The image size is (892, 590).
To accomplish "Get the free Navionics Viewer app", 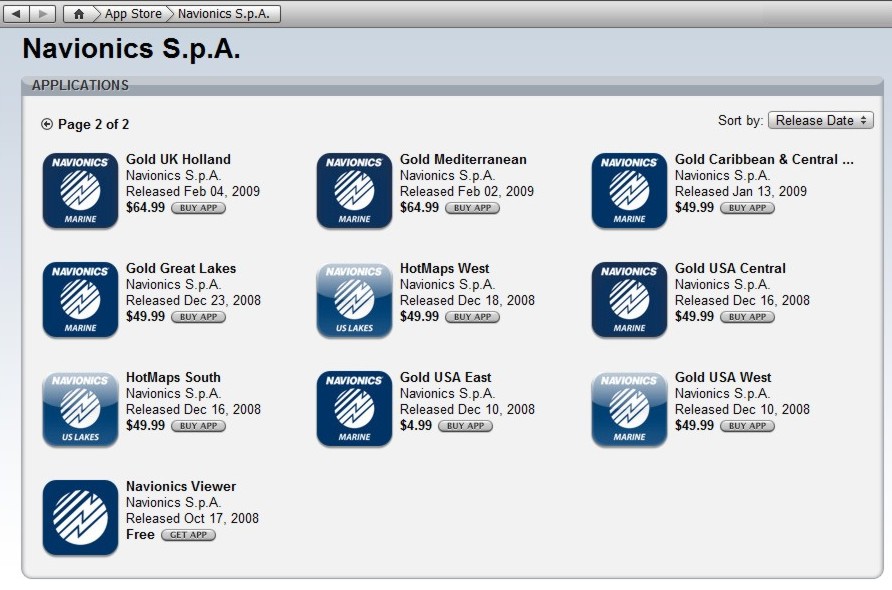I will tap(188, 535).
